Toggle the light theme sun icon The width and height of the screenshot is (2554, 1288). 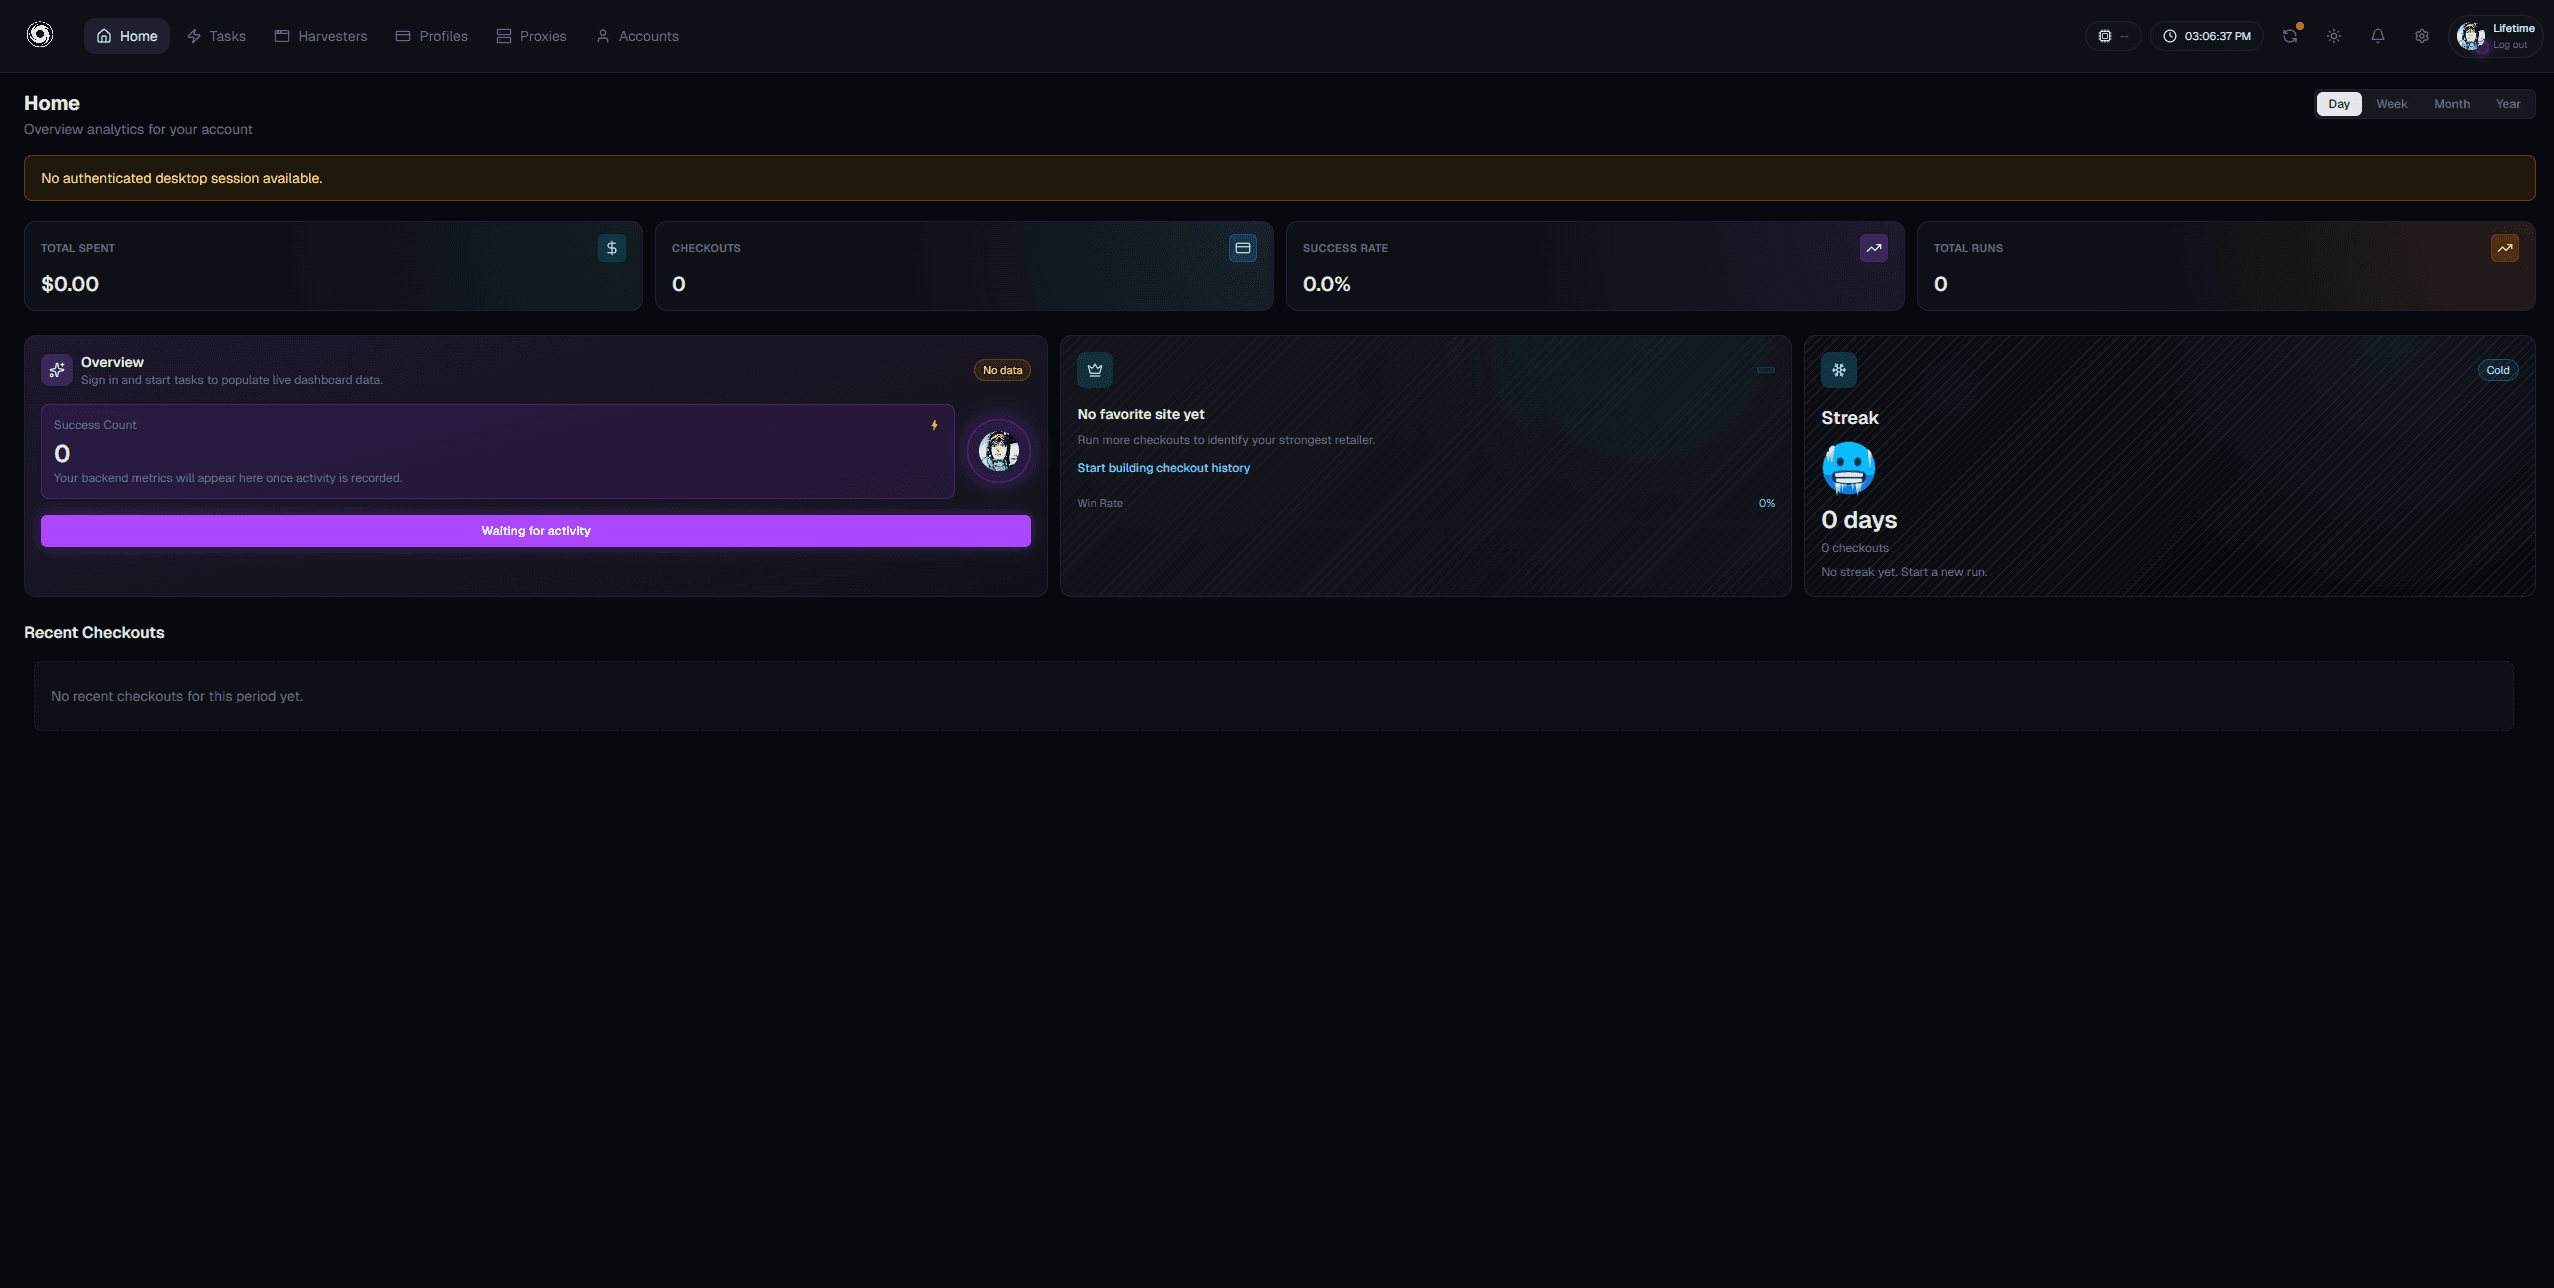[x=2334, y=36]
